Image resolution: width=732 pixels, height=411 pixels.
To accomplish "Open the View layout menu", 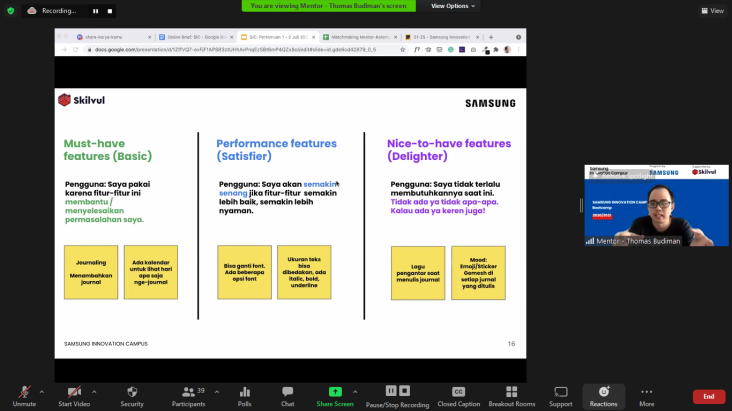I will tap(712, 11).
